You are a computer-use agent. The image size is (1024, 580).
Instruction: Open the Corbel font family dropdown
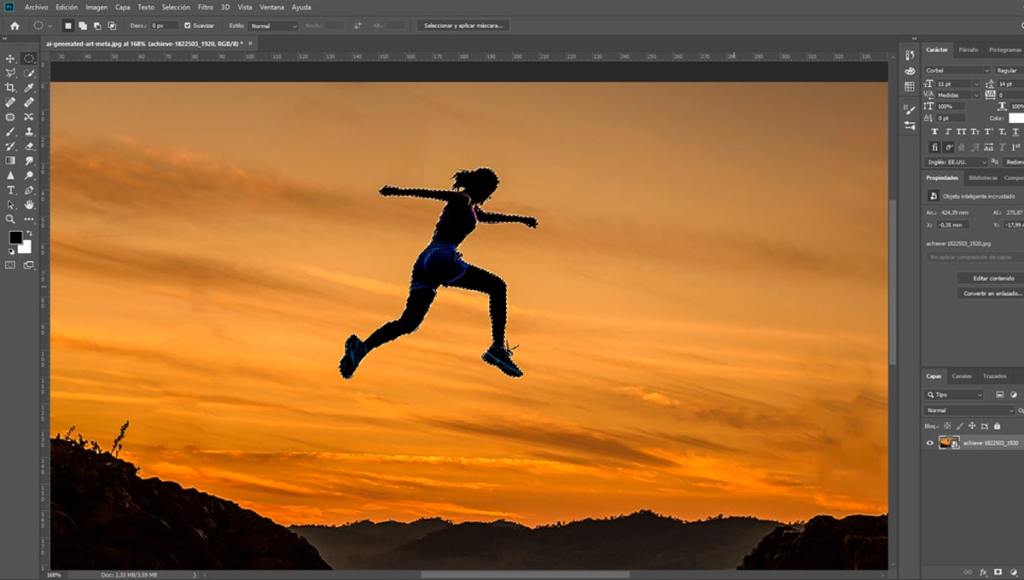click(x=955, y=70)
